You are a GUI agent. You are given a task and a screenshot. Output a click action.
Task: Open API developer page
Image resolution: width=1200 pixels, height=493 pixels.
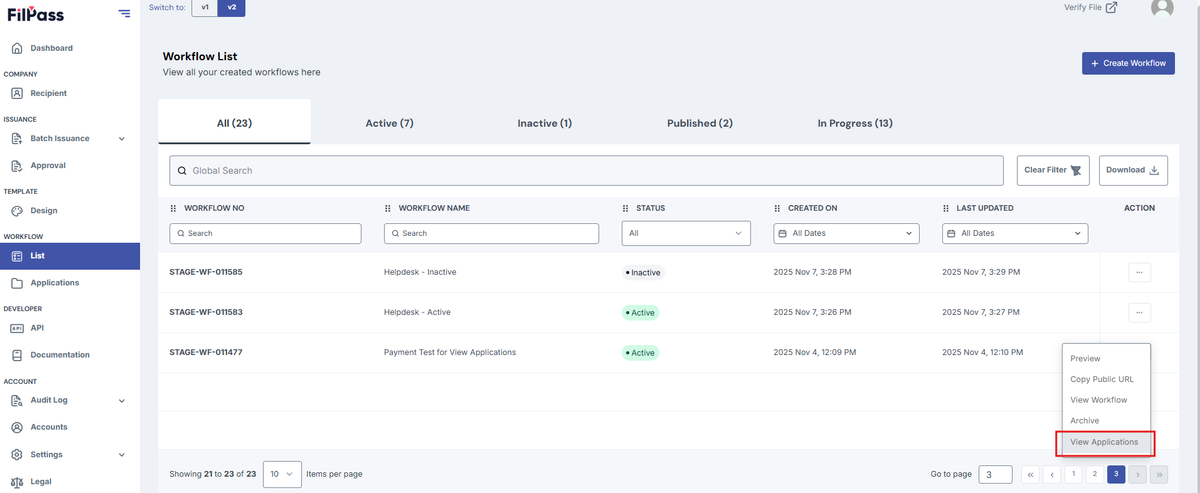[x=37, y=328]
